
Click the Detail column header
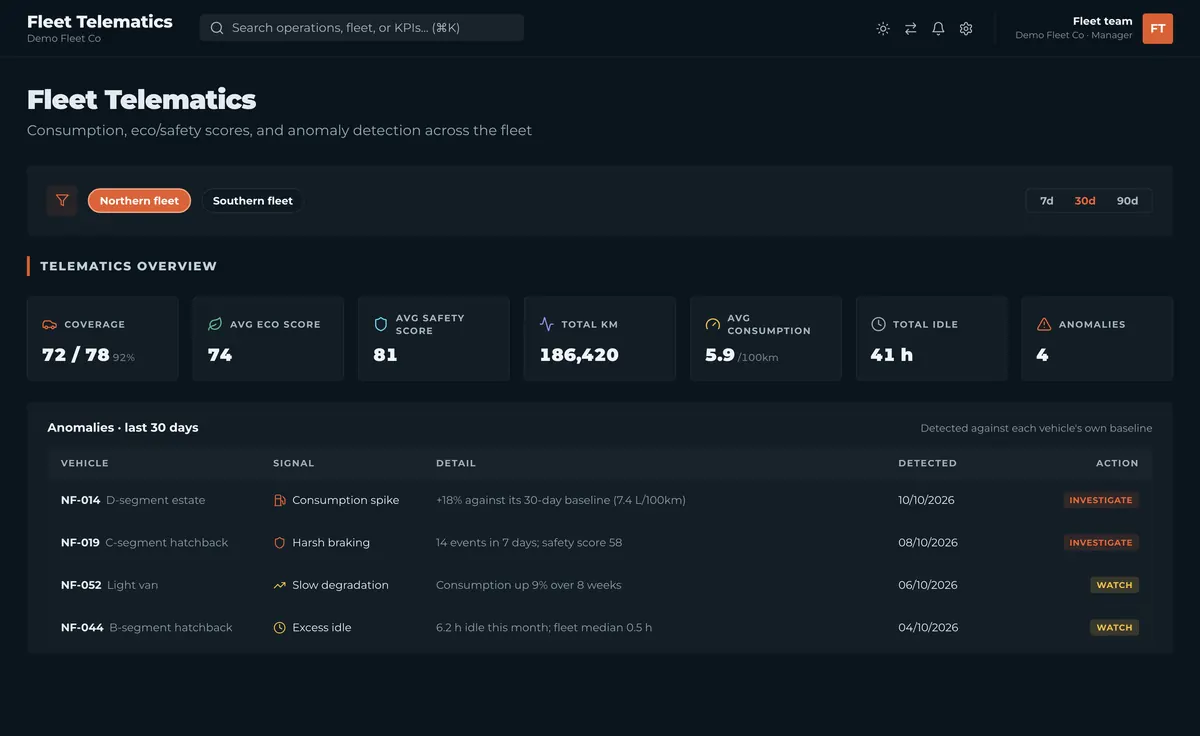point(456,463)
